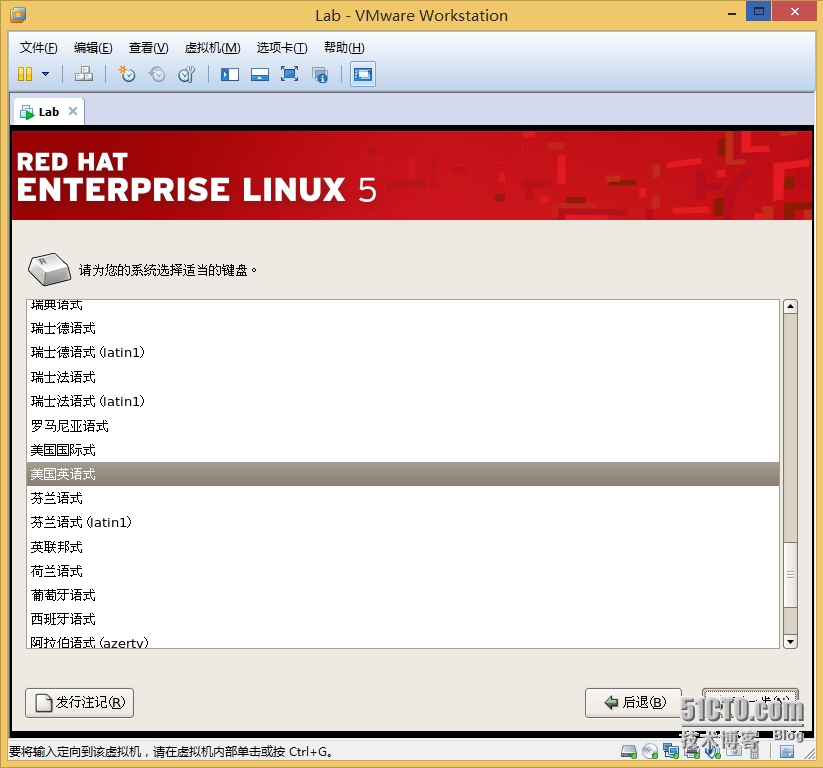Image resolution: width=823 pixels, height=768 pixels.
Task: Toggle the thumbnail bar icon
Action: coord(260,74)
